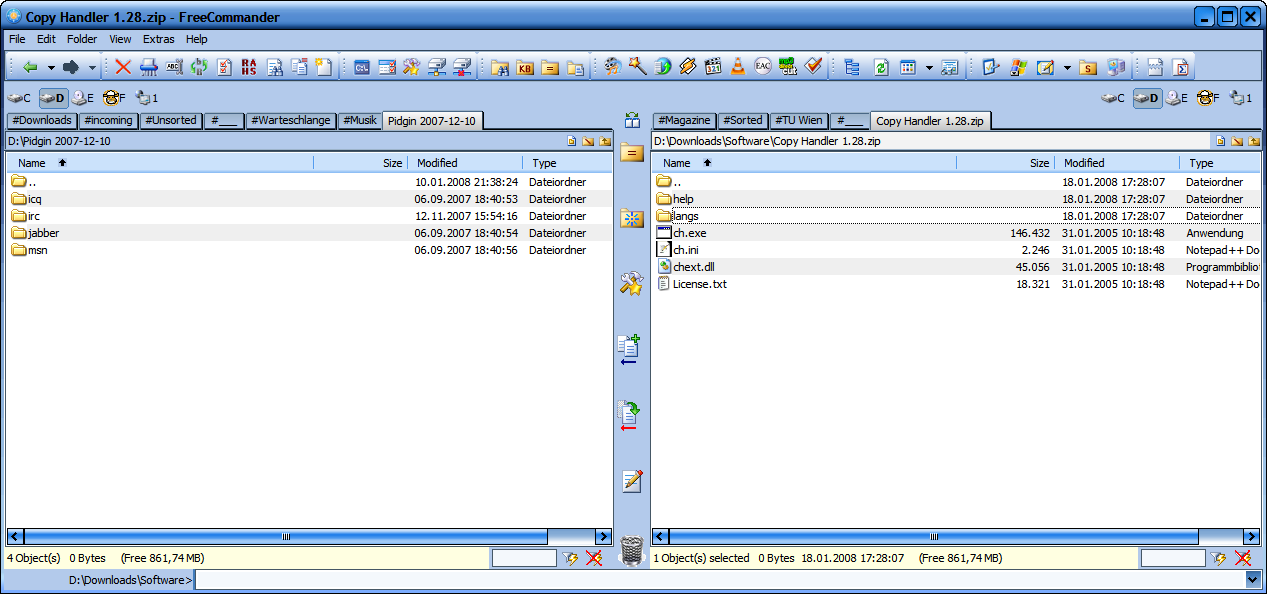
Task: Click the right panel horizontal scrollbar thumb
Action: tap(934, 537)
